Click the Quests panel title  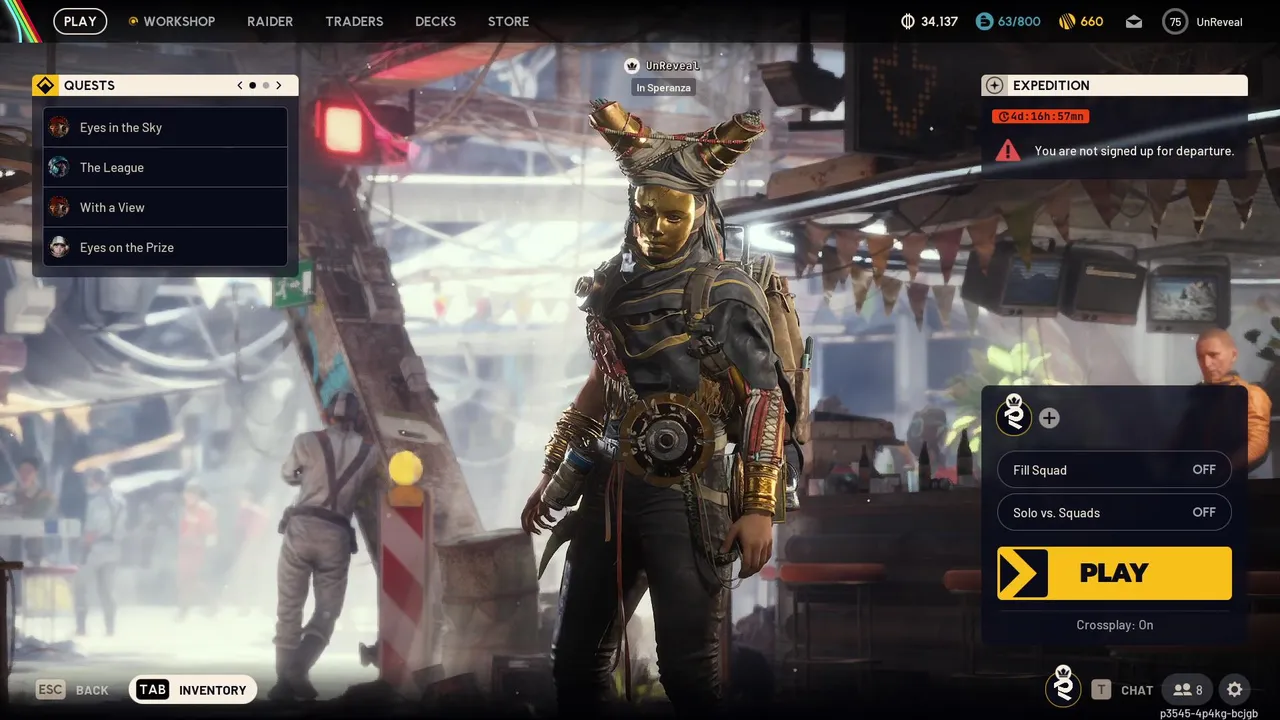(x=89, y=86)
